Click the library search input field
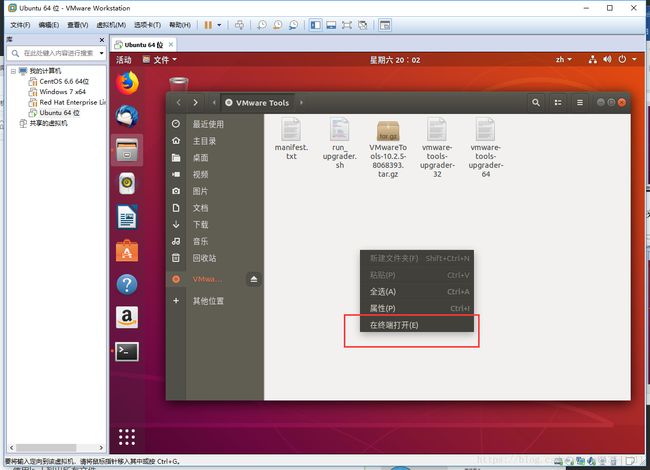 (x=58, y=53)
